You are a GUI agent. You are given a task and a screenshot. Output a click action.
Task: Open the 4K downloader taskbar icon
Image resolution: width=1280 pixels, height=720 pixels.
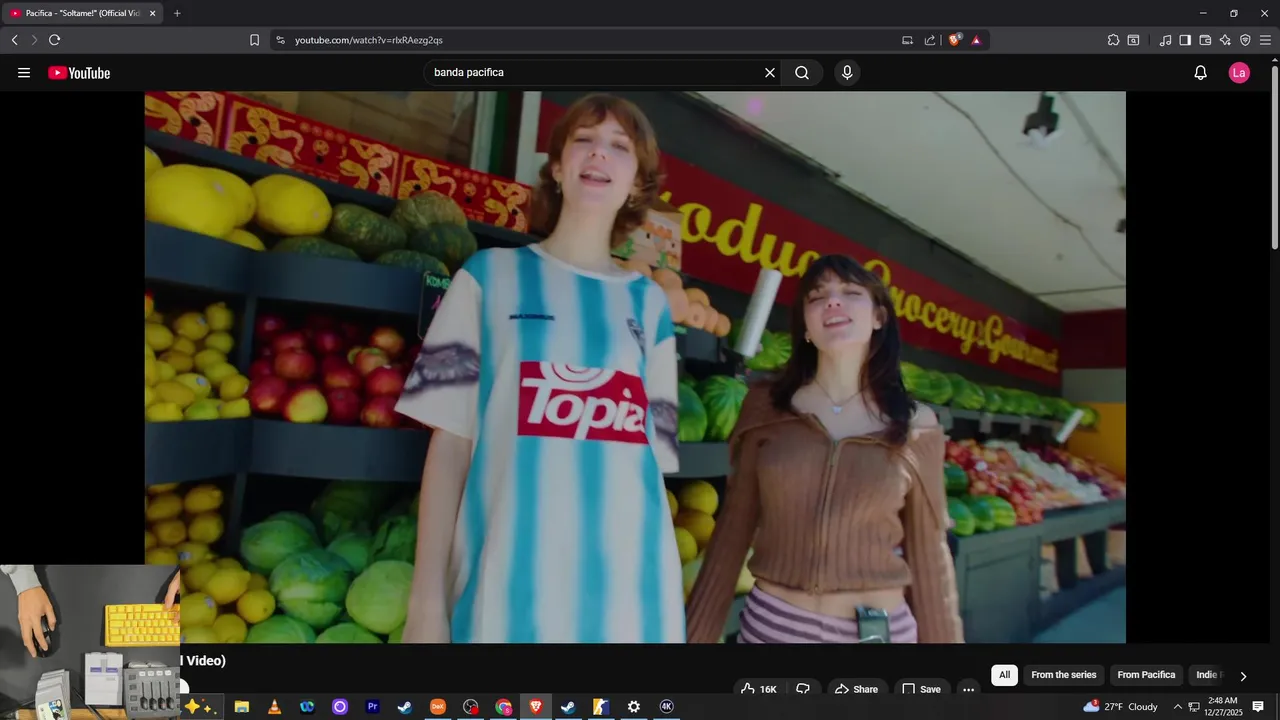click(667, 707)
